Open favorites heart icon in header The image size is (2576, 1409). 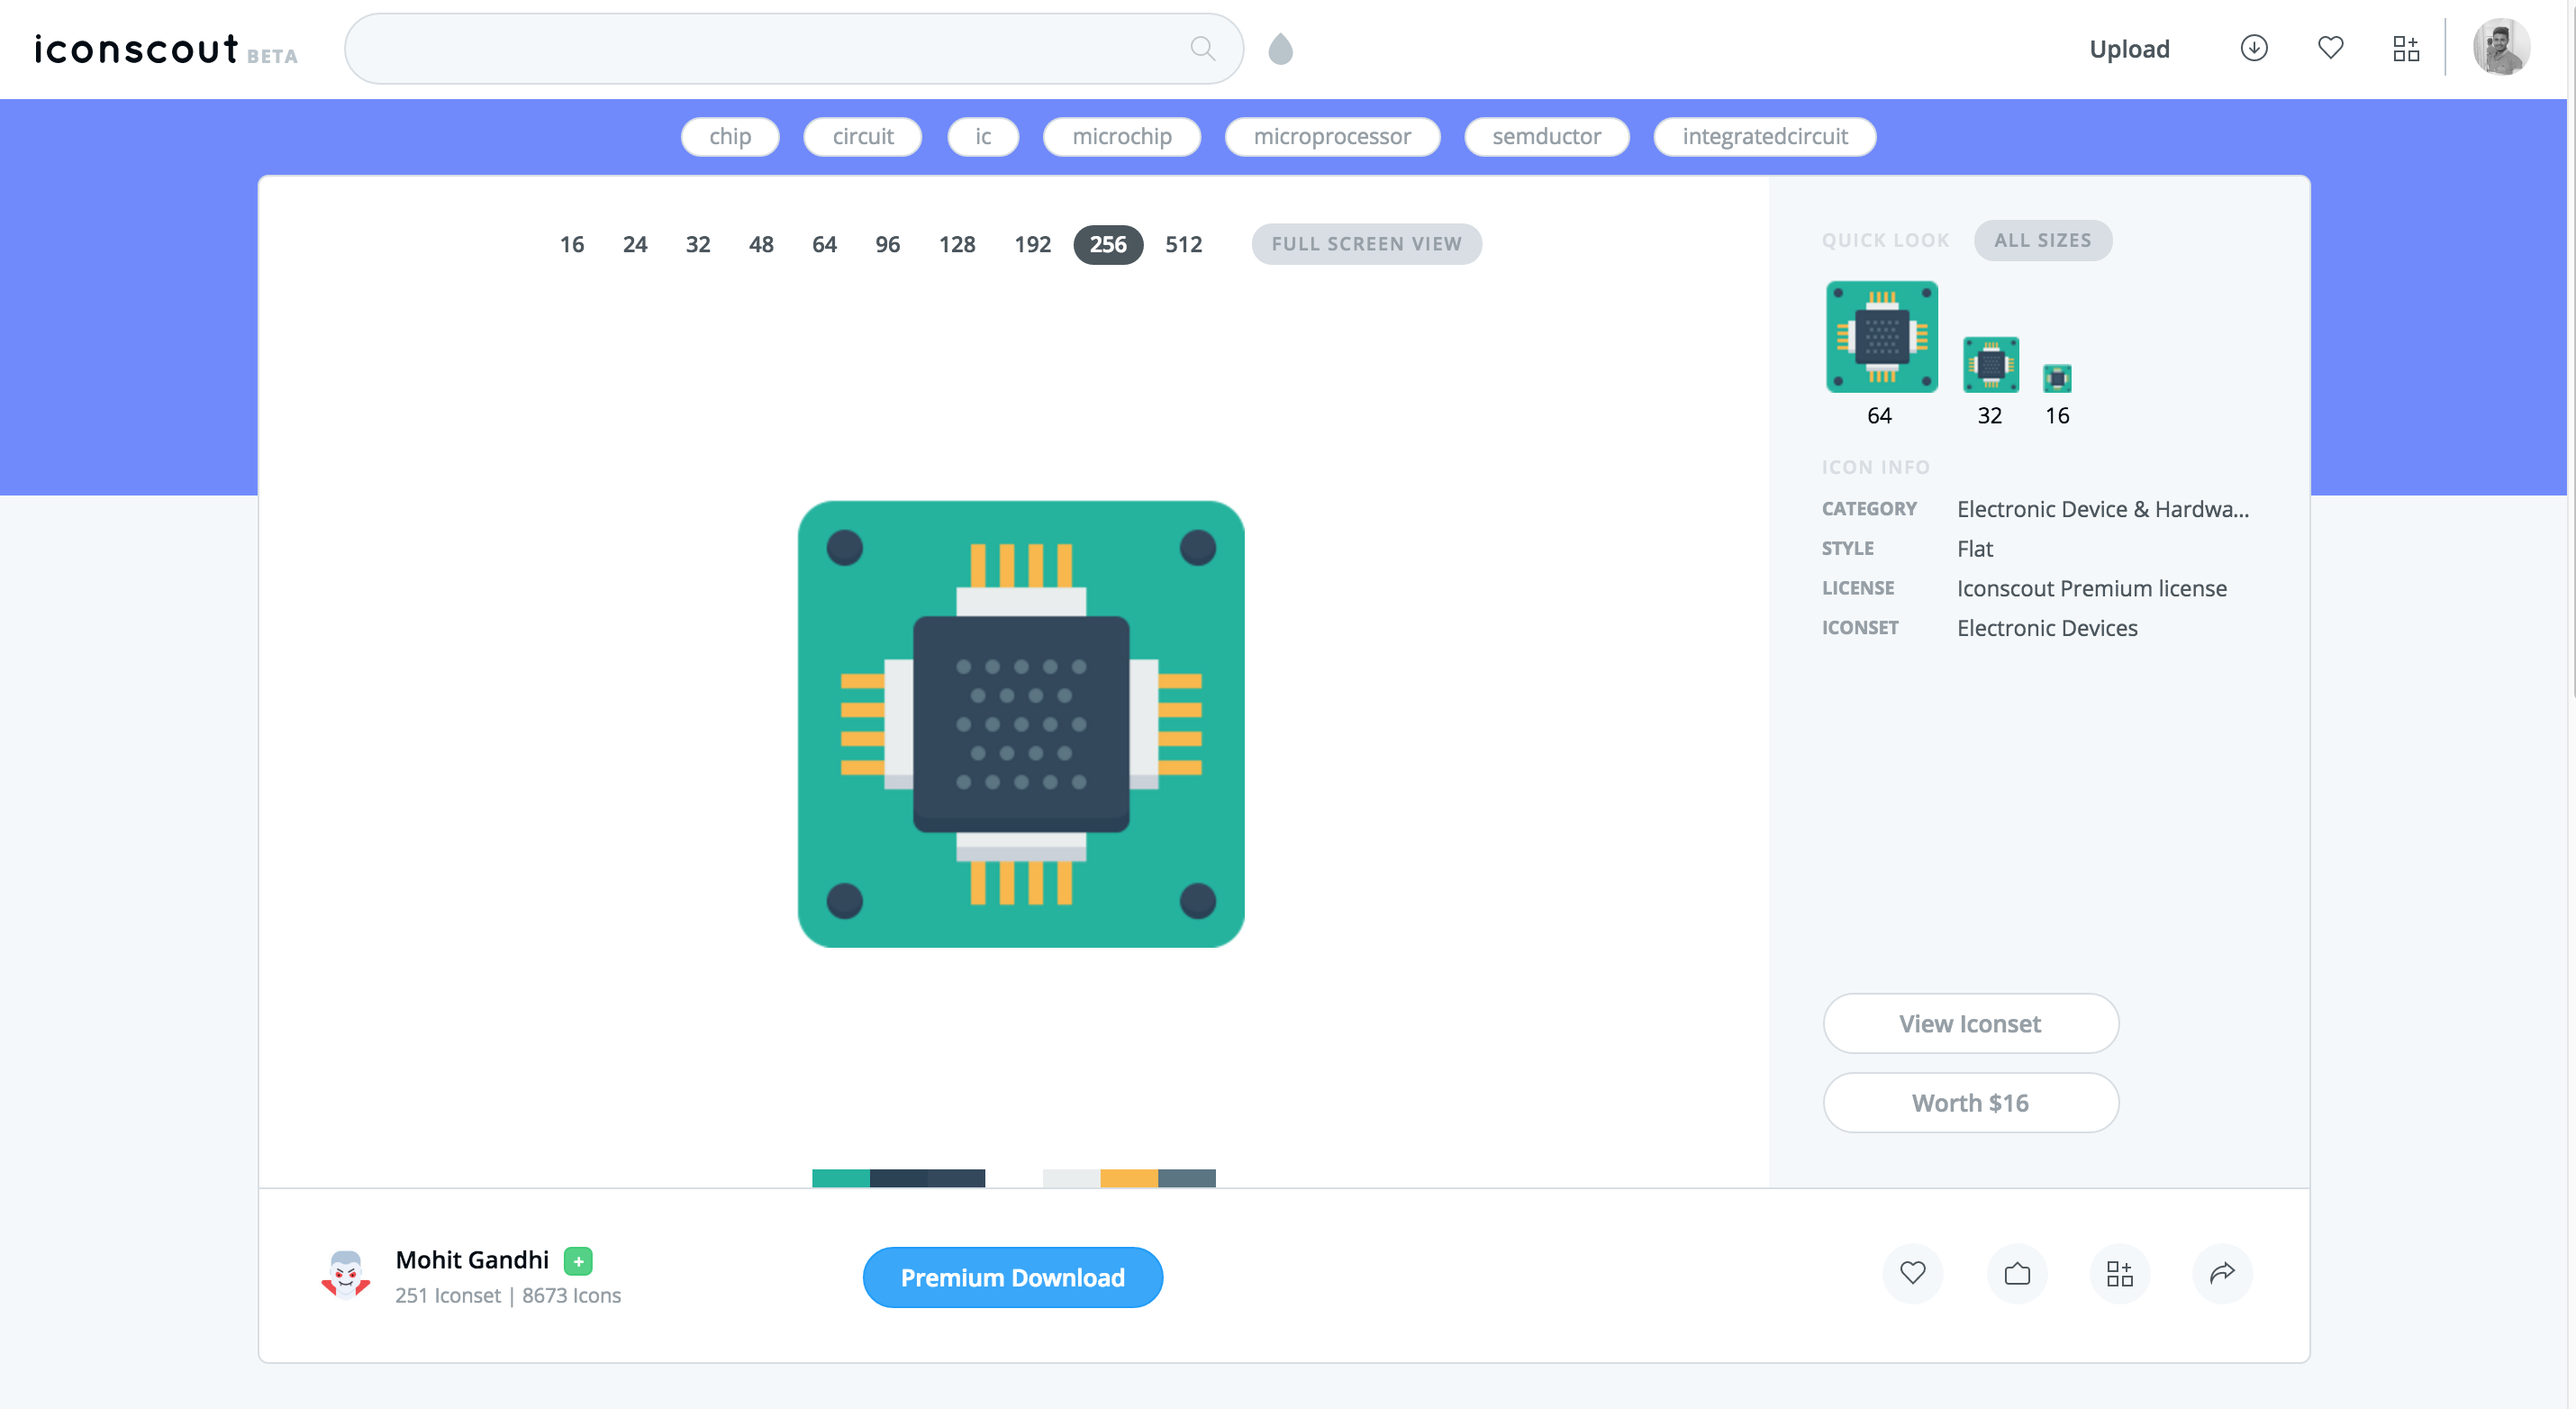coord(2330,48)
